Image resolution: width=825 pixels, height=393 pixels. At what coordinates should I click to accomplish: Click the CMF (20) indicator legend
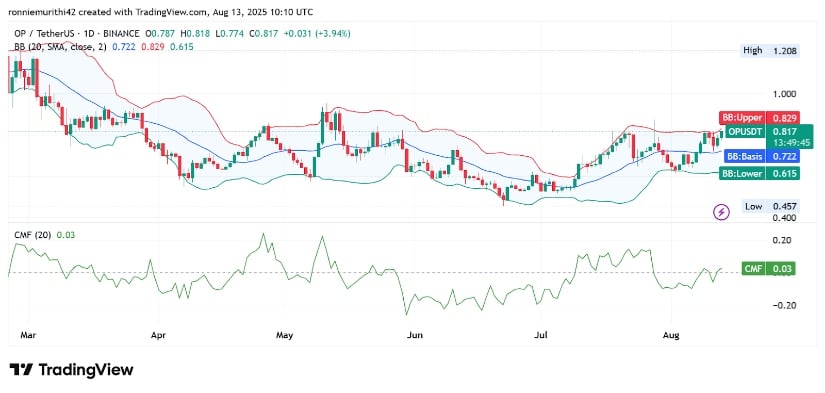33,235
